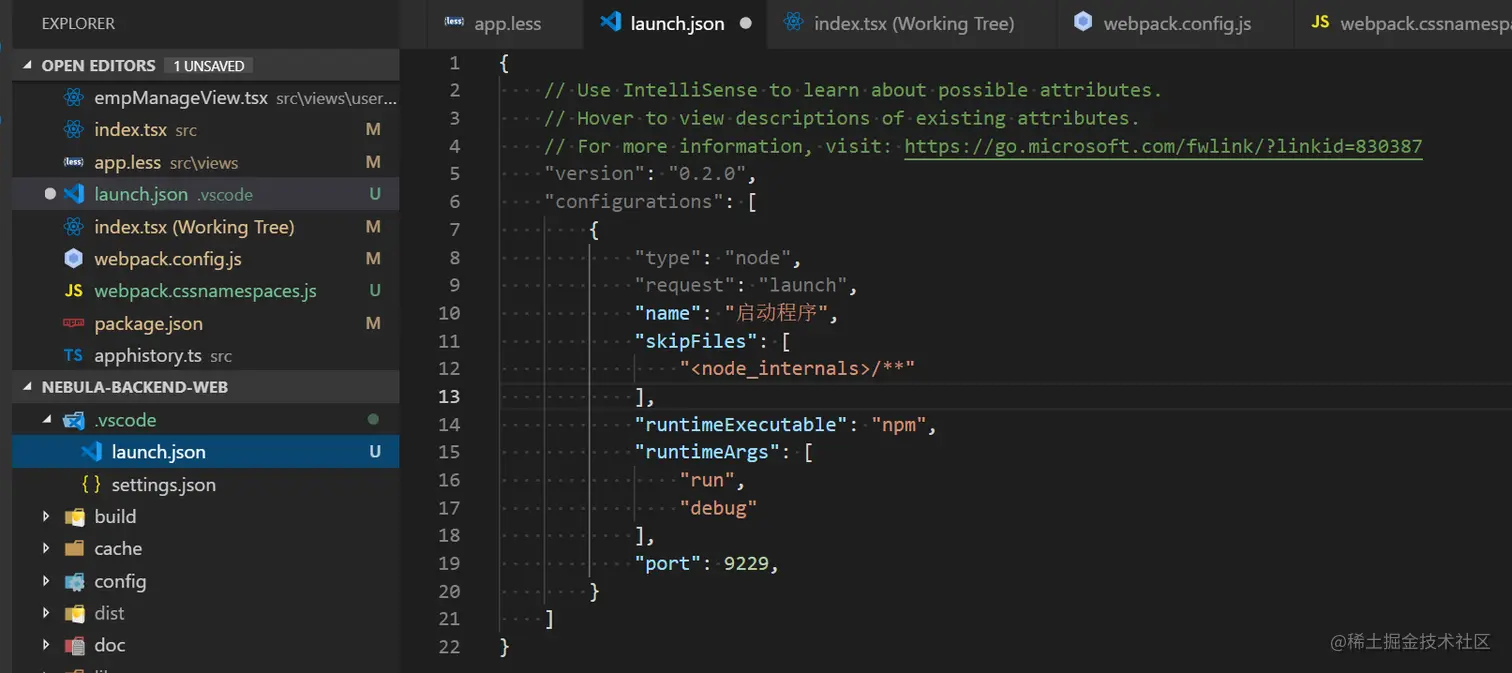Viewport: 1512px width, 673px height.
Task: Click the doc folder icon
Action: point(74,645)
